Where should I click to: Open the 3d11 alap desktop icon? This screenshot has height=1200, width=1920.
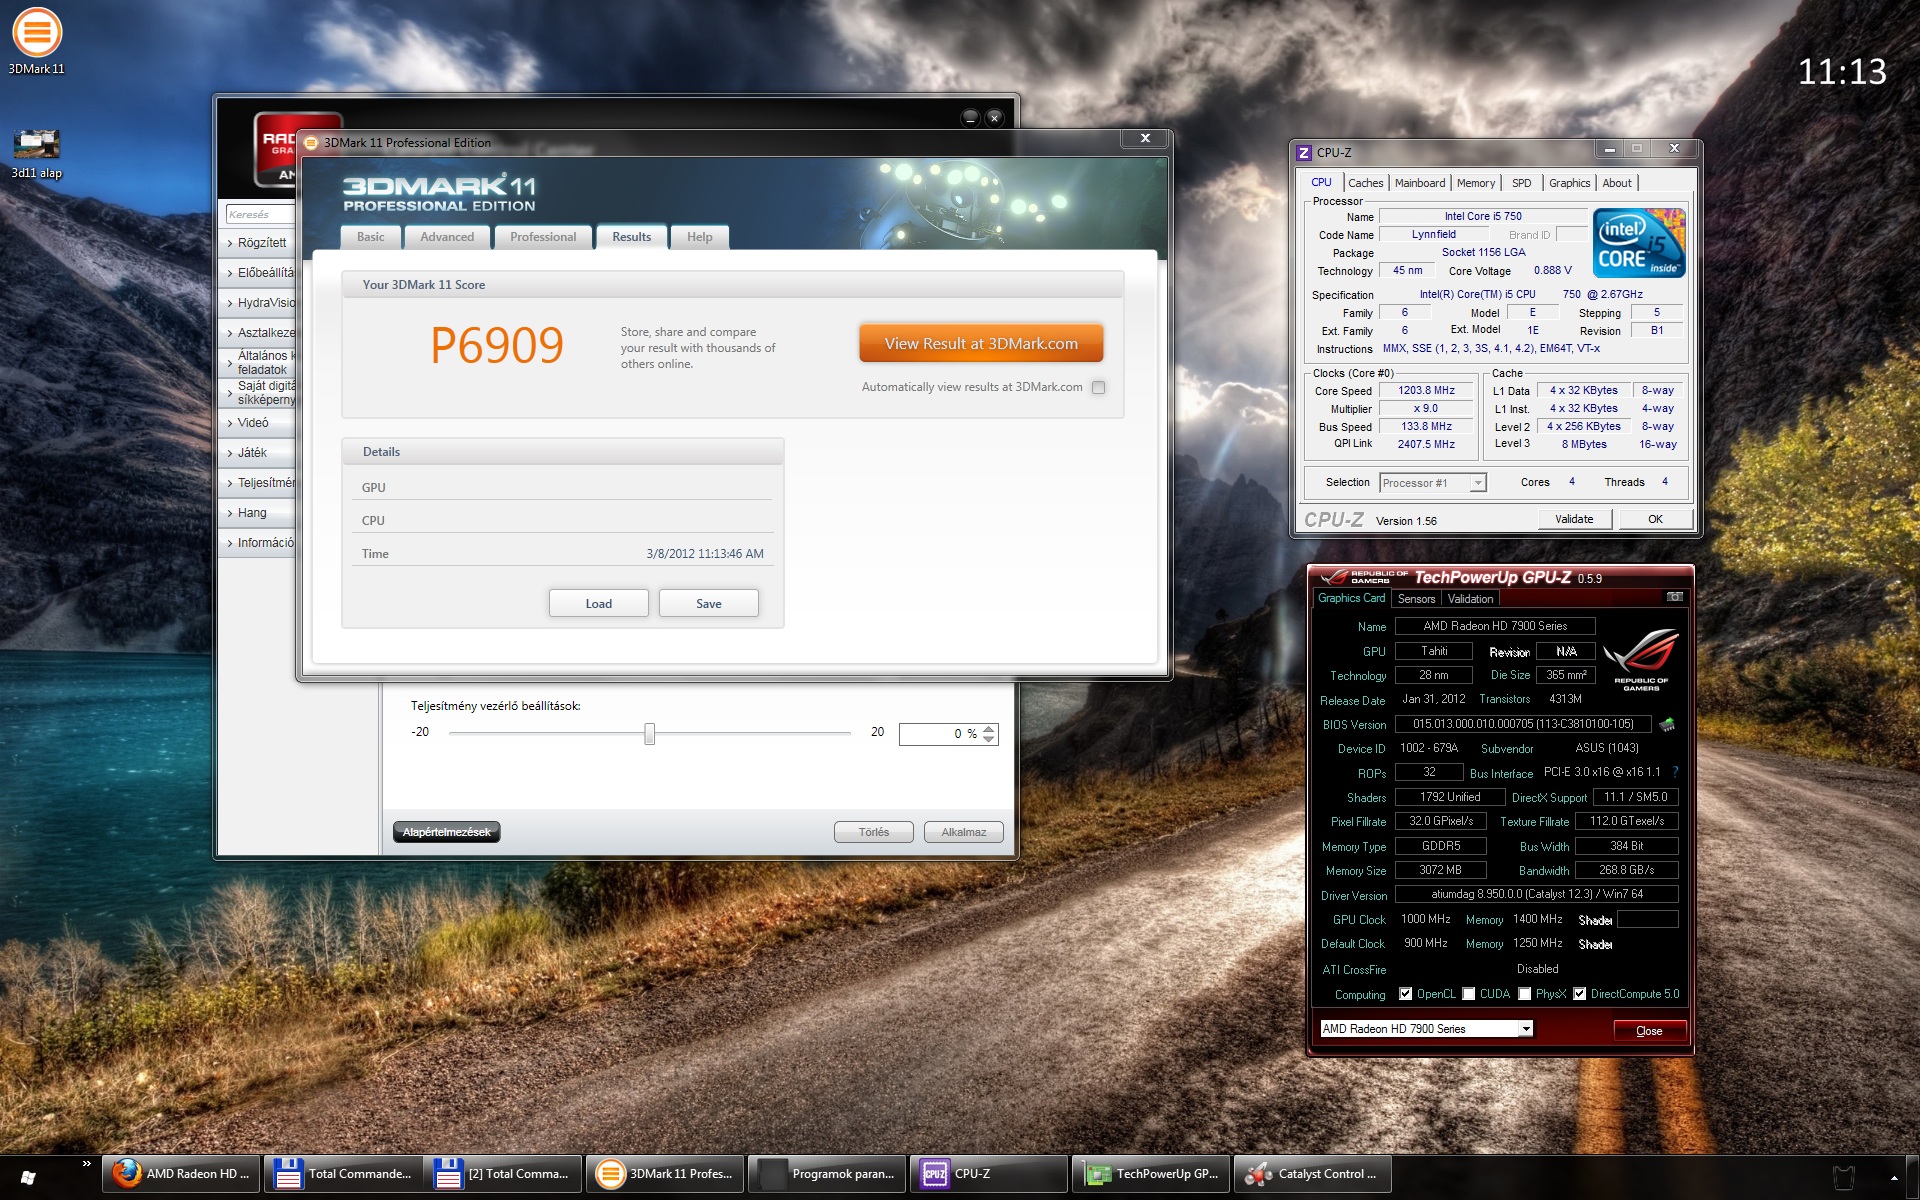[x=37, y=154]
